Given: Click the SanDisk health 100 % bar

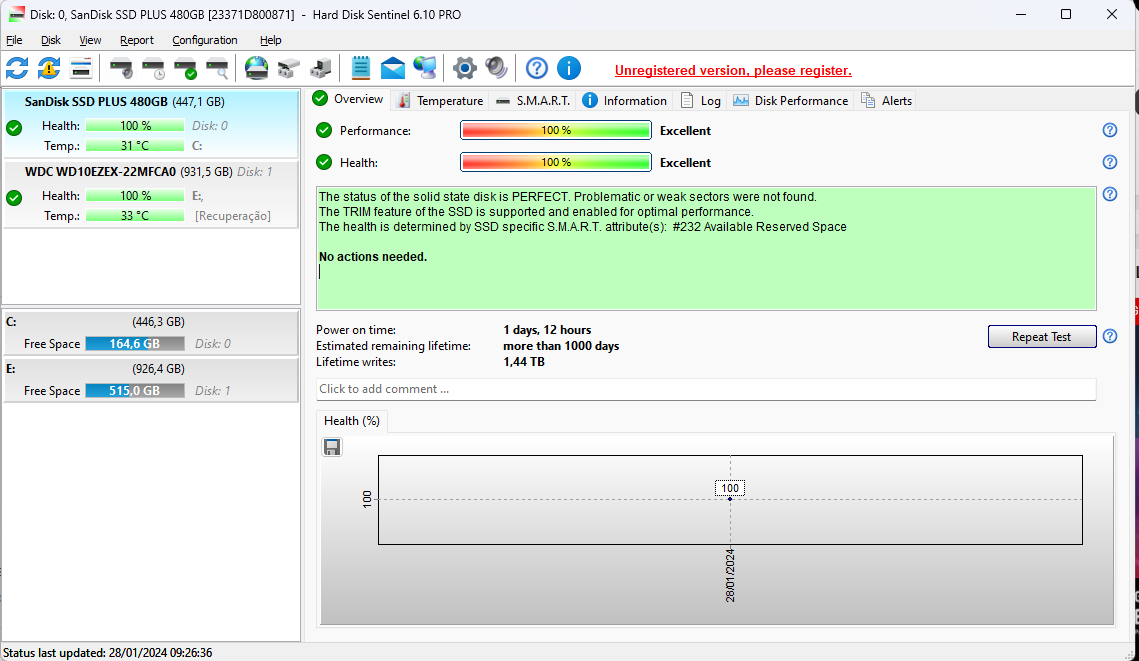Looking at the screenshot, I should point(134,126).
